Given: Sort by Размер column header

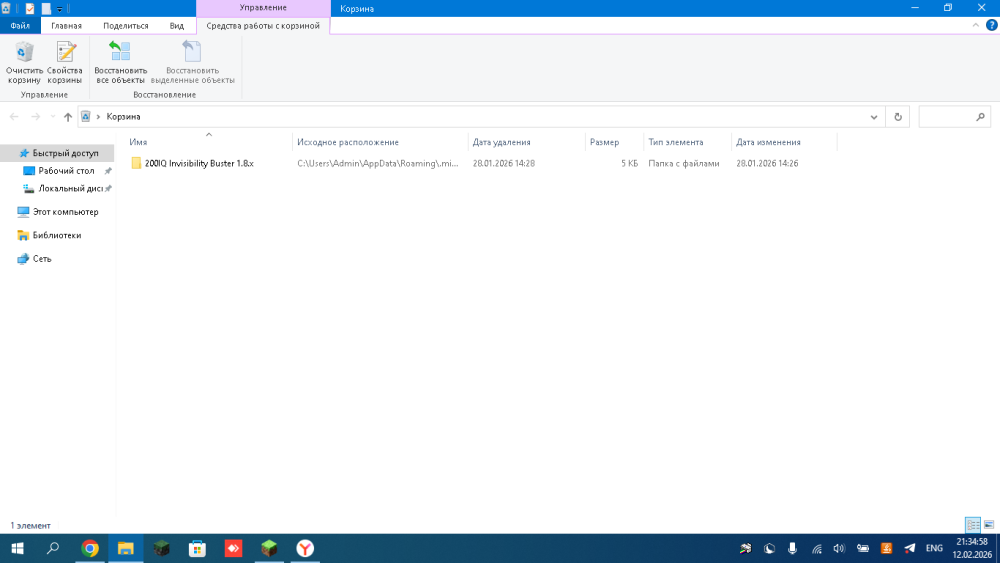Looking at the screenshot, I should click(x=614, y=142).
